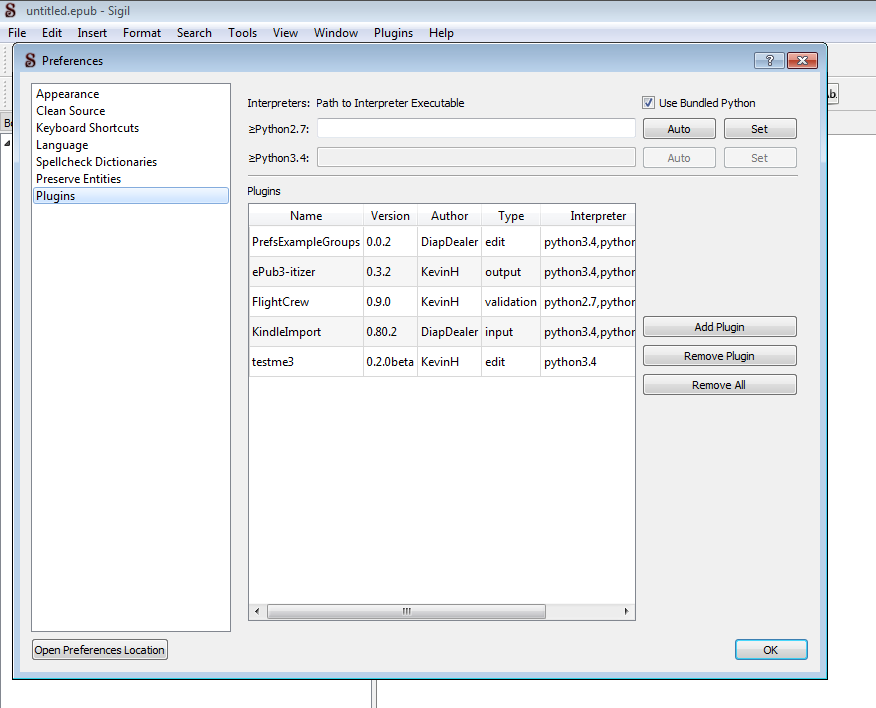Open the File menu
The width and height of the screenshot is (876, 708).
tap(17, 33)
